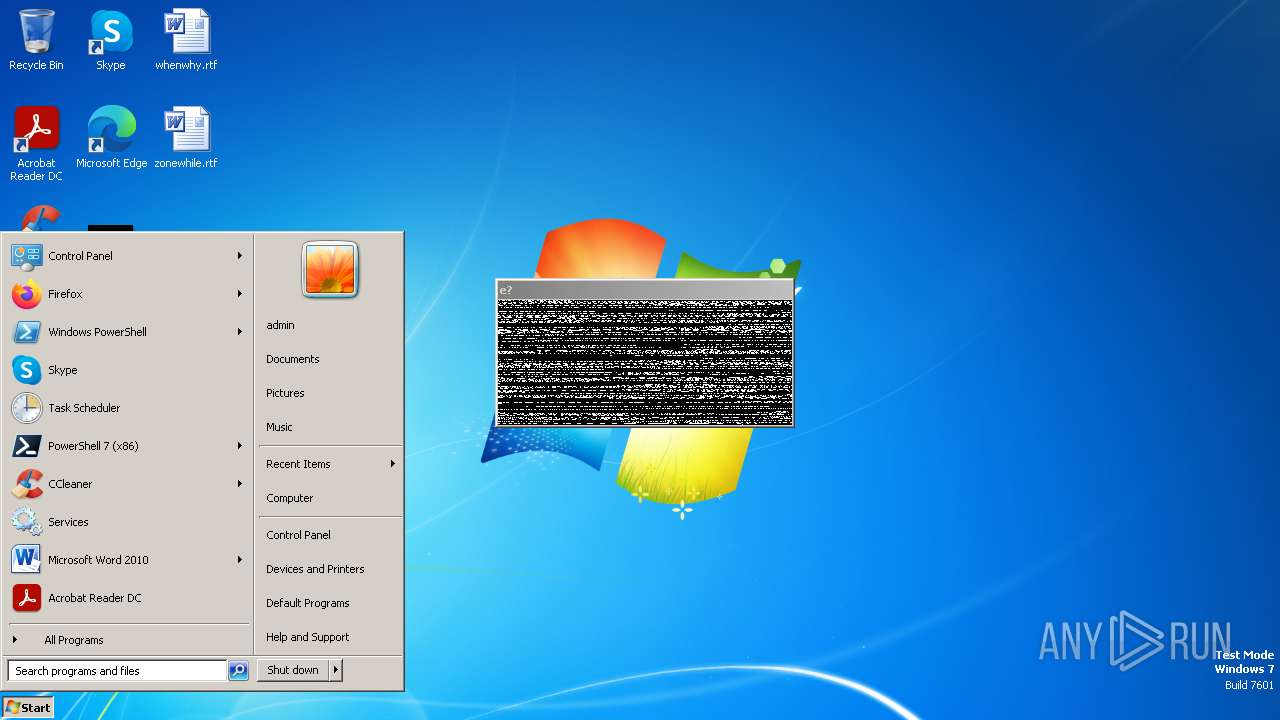Expand Control Panel submenu arrow
Viewport: 1280px width, 720px height.
[x=240, y=256]
